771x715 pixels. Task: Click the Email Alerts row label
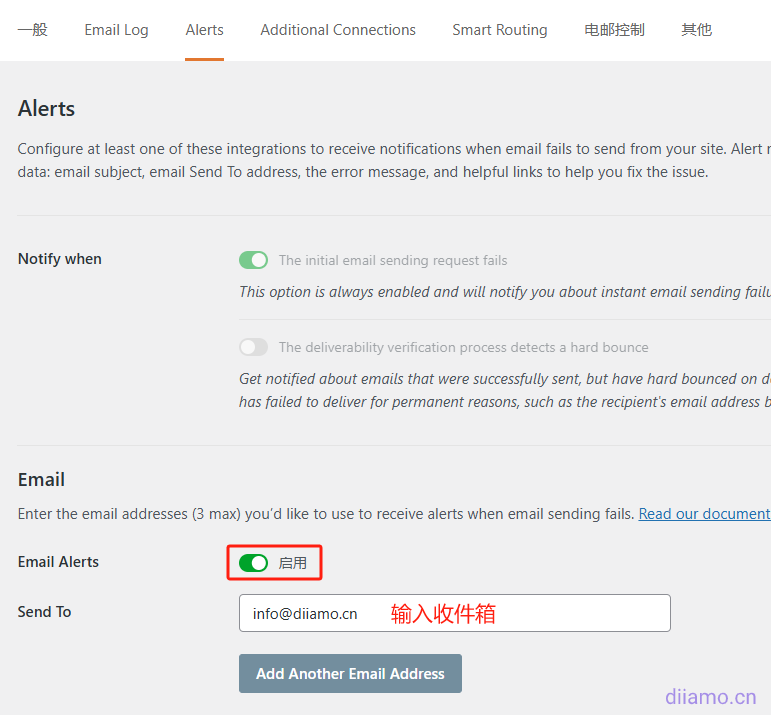point(58,561)
